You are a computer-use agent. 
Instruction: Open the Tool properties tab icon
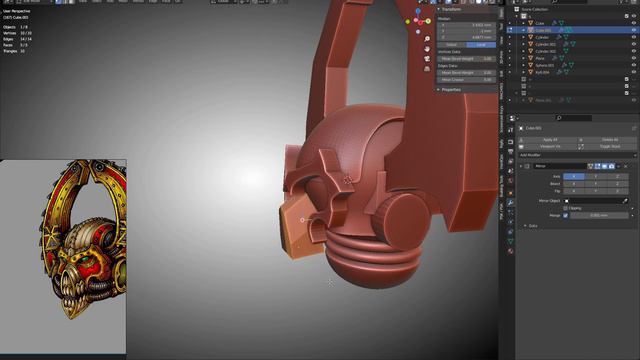click(511, 129)
